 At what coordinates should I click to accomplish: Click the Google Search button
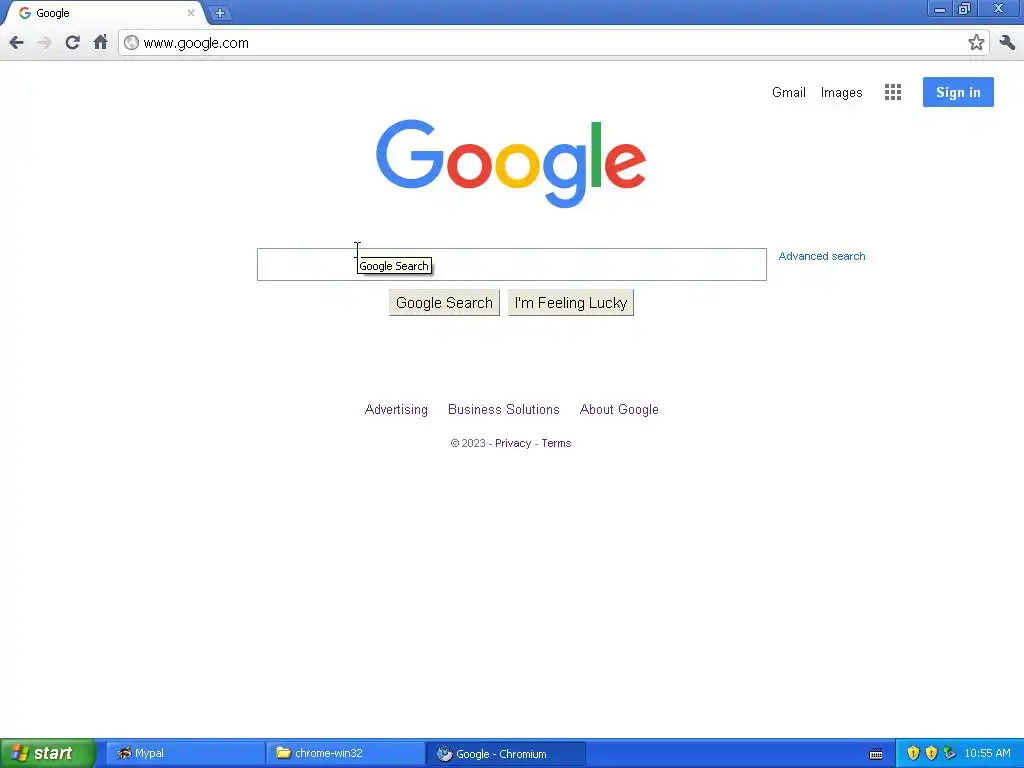pyautogui.click(x=444, y=303)
